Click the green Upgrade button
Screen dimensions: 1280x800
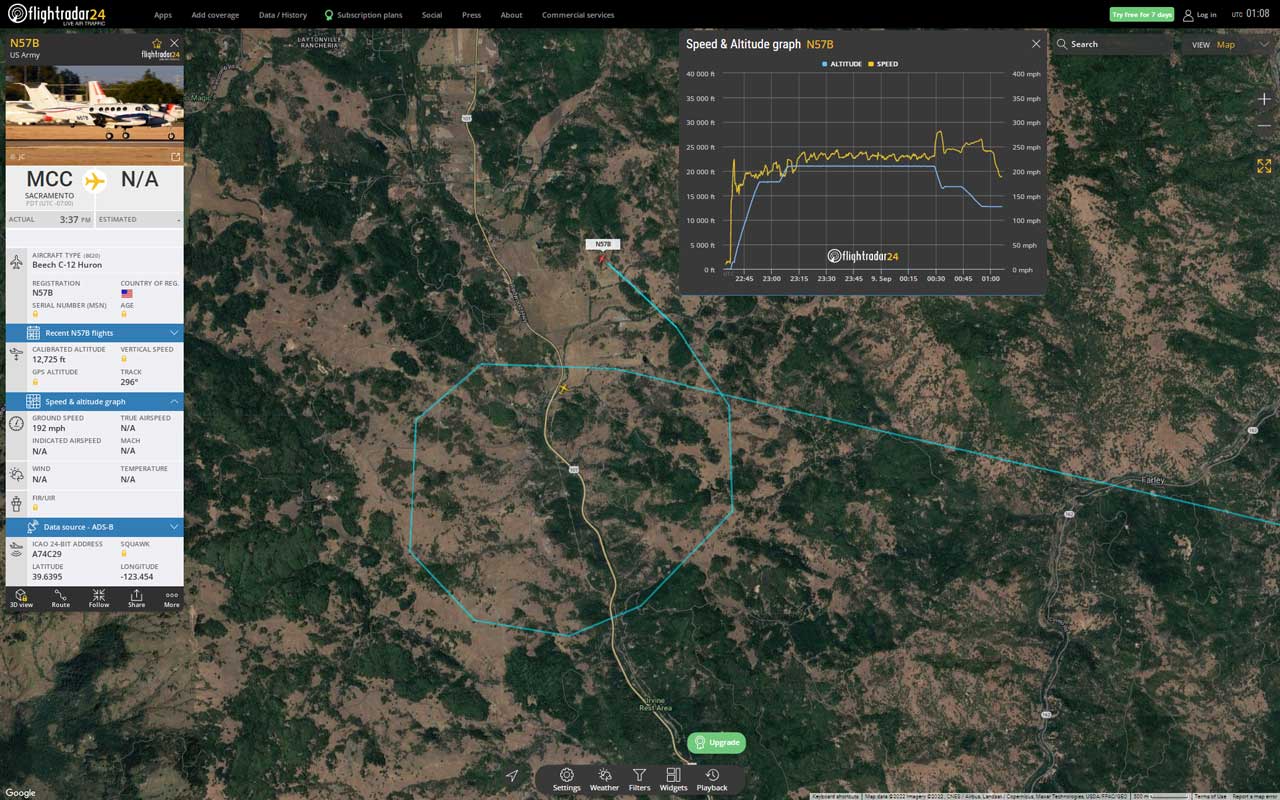coord(716,742)
